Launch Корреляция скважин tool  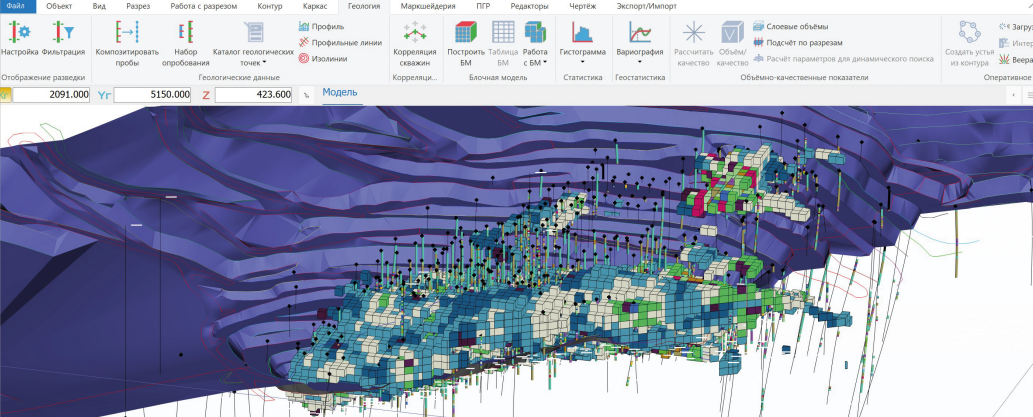coord(415,43)
